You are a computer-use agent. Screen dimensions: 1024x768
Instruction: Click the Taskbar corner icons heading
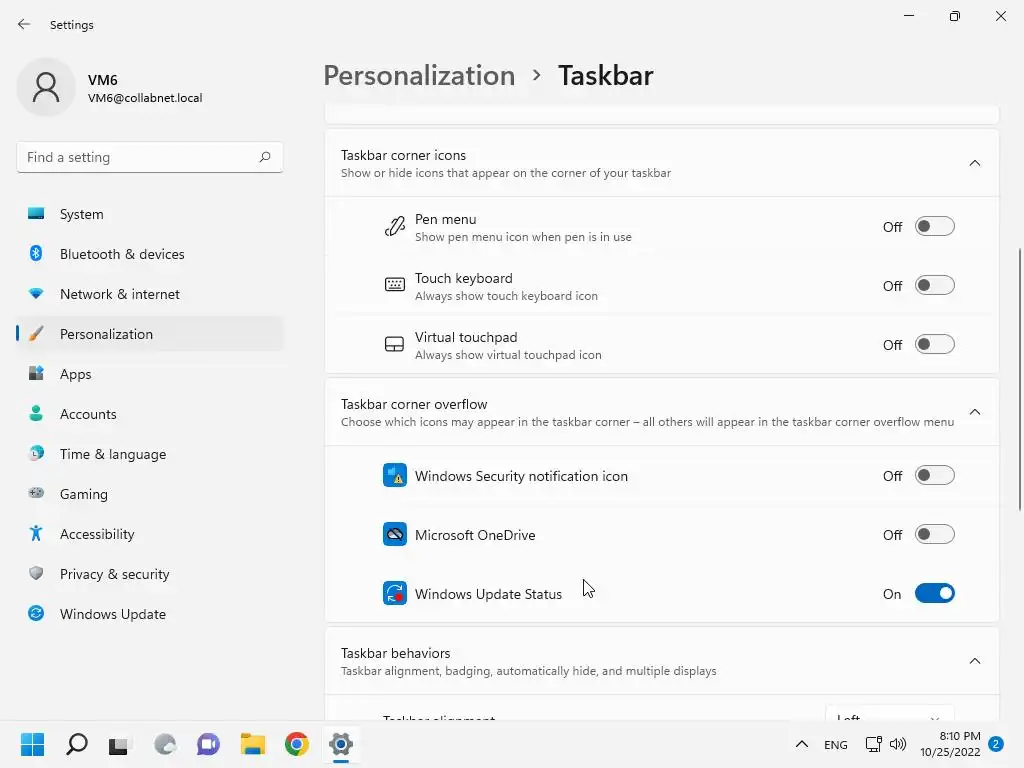click(403, 155)
